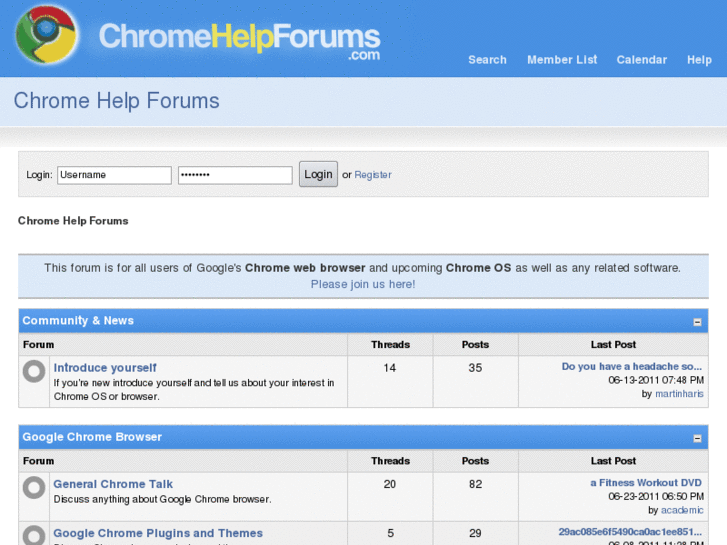The image size is (727, 545).
Task: Collapse the Community & News category
Action: 697,321
